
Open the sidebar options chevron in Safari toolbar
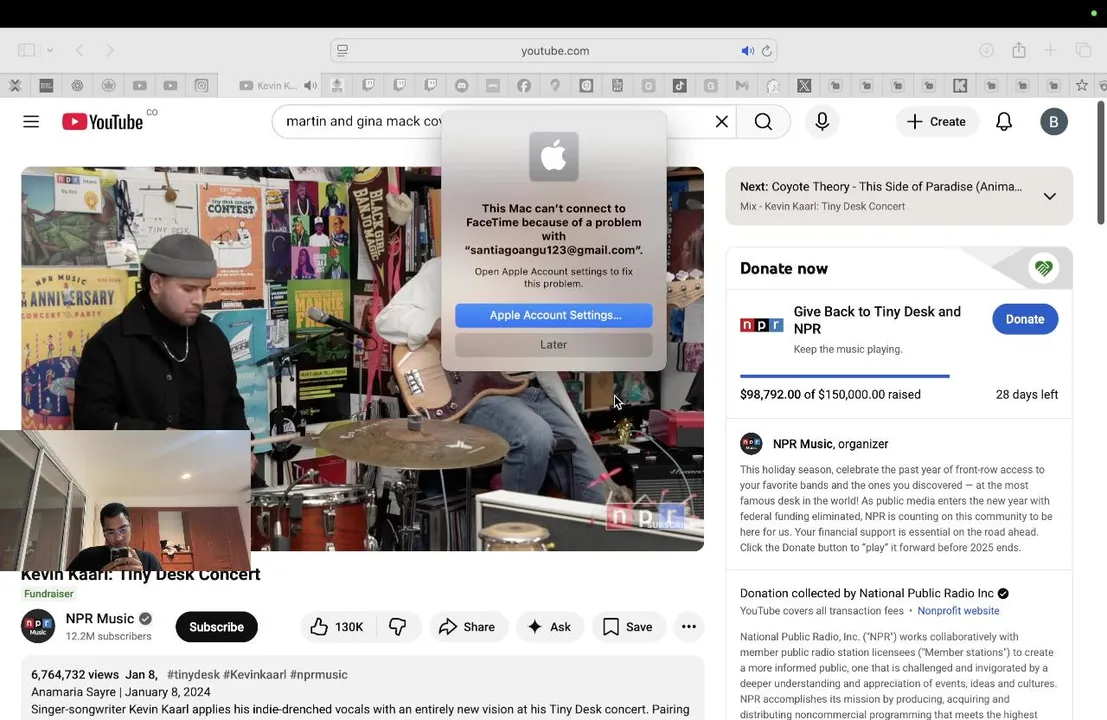[50, 50]
